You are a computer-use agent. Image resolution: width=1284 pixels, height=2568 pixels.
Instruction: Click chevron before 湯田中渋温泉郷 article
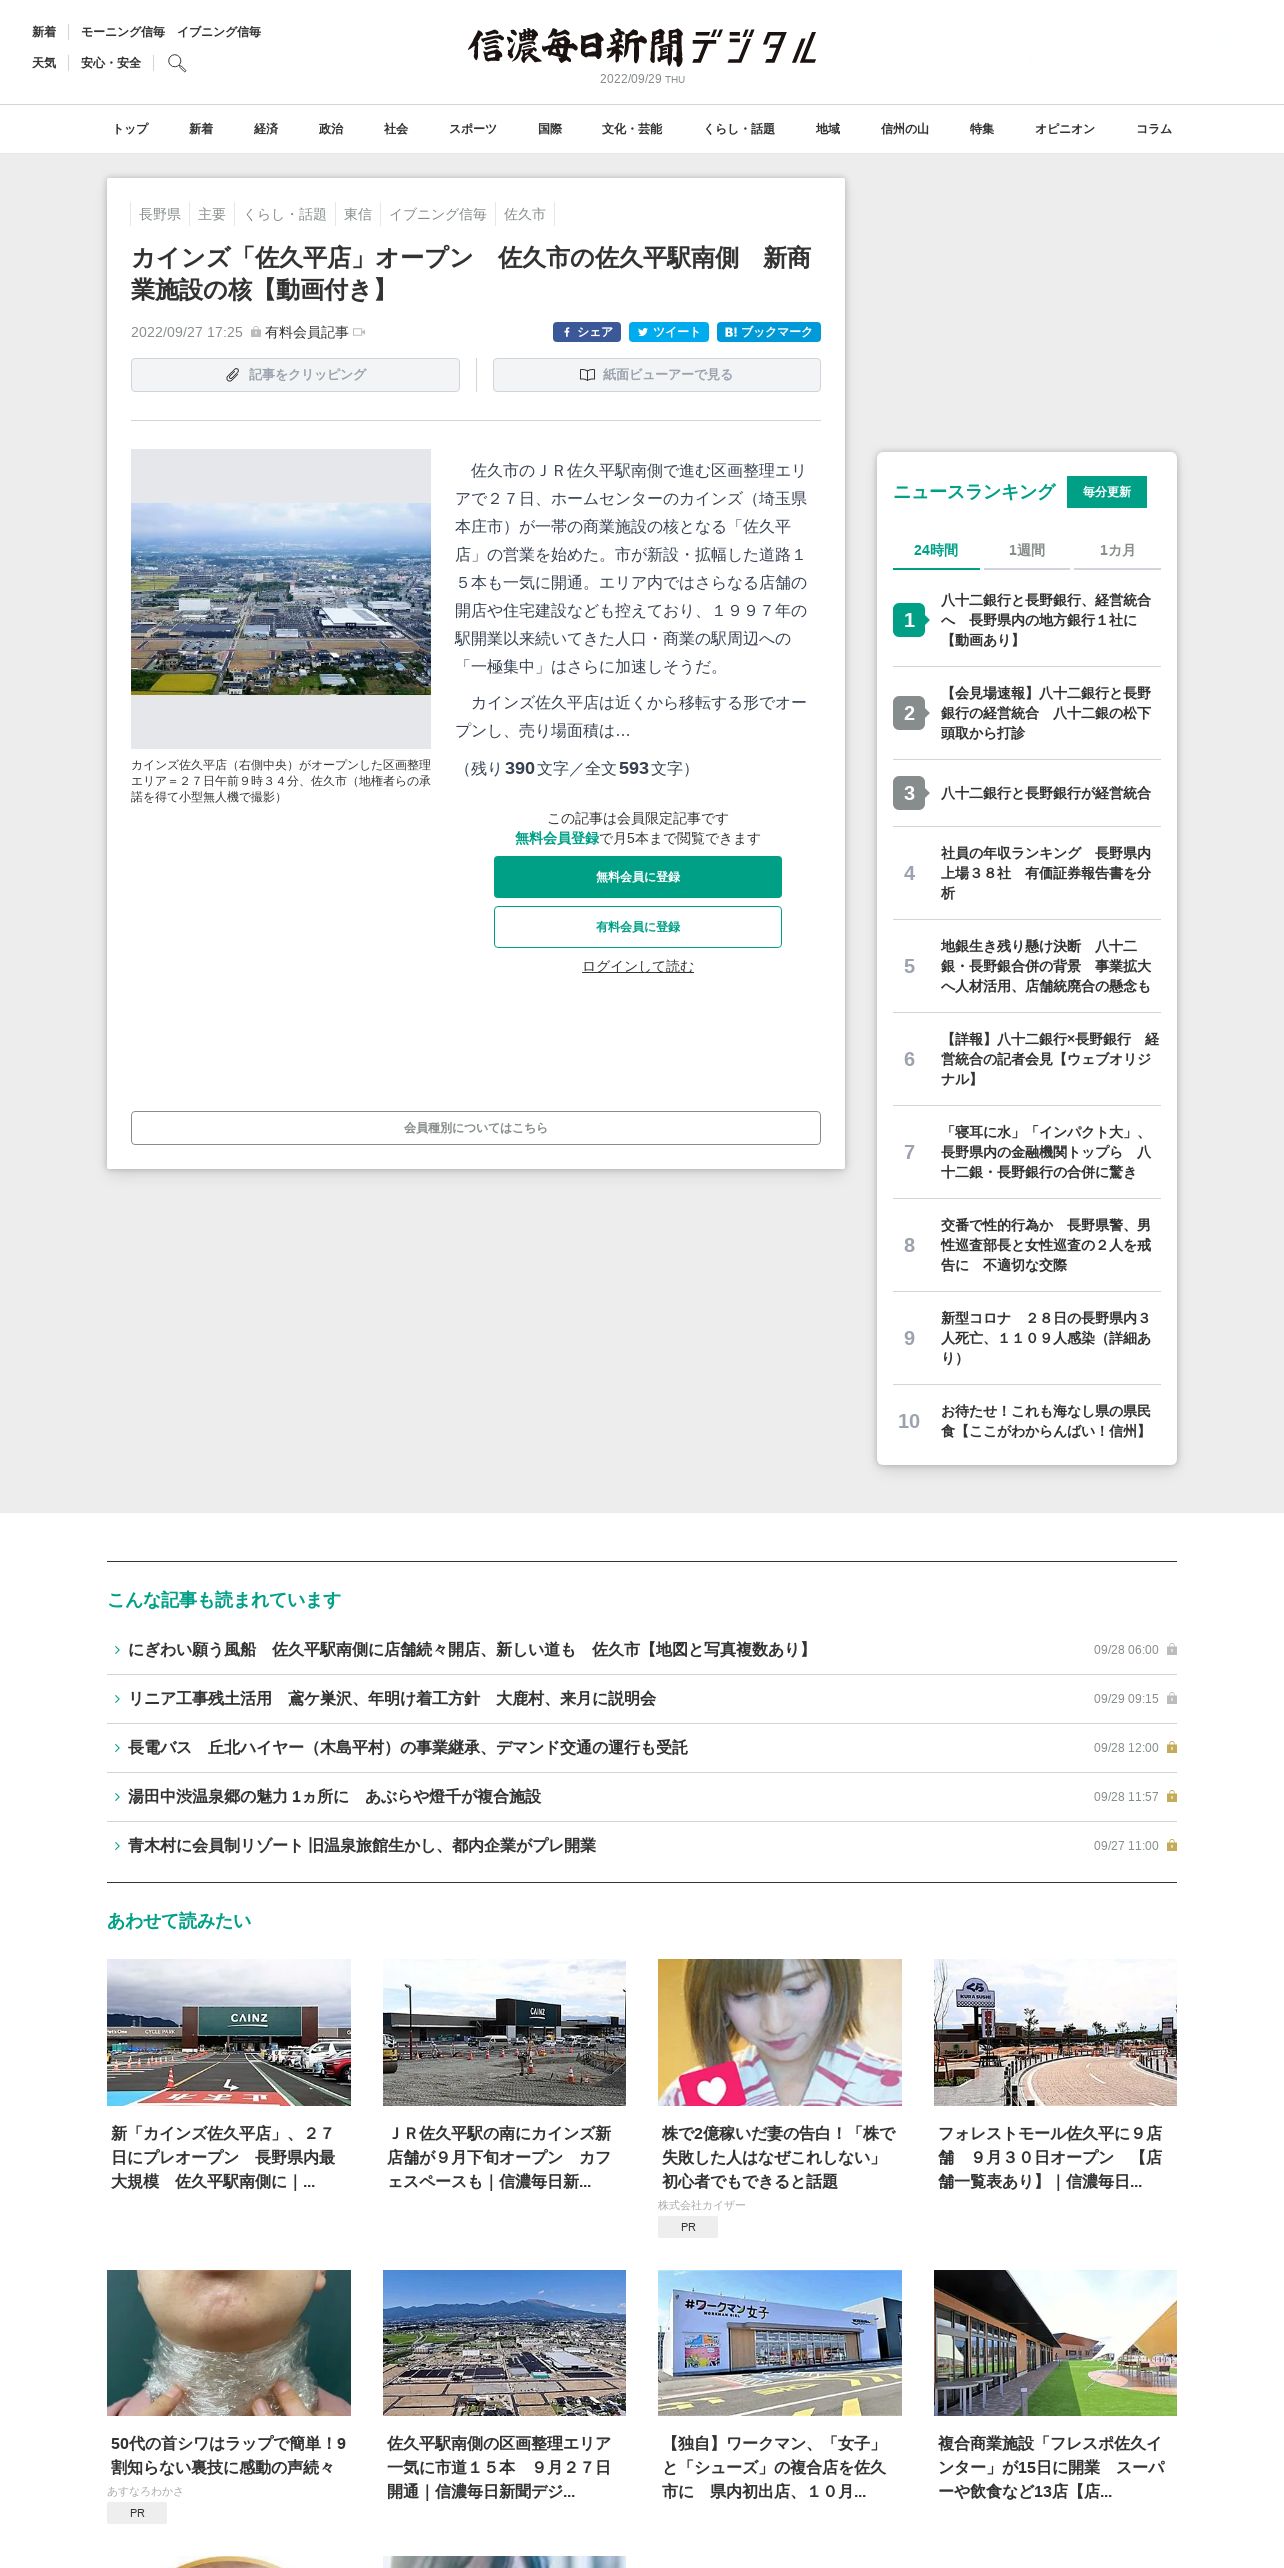(x=117, y=1797)
